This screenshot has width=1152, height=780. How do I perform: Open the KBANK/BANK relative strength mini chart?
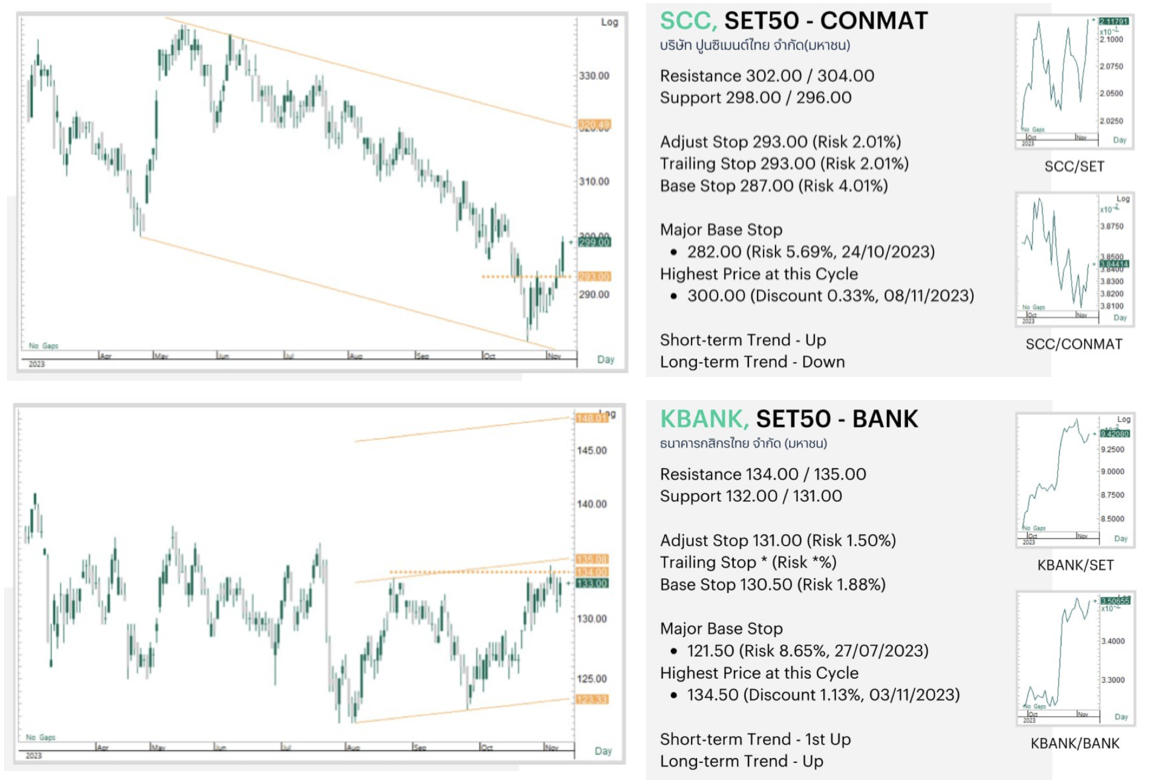point(1075,658)
